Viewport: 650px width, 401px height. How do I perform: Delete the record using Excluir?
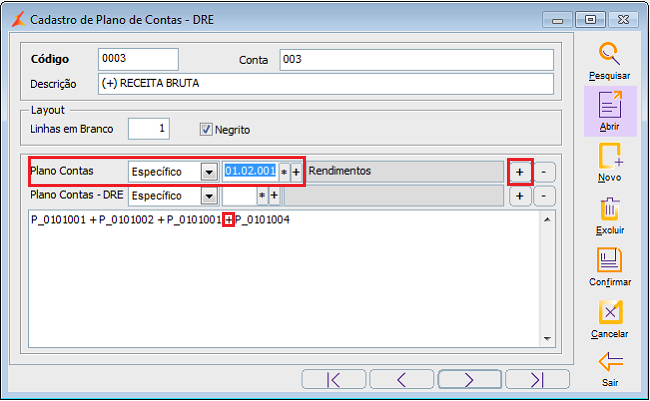[610, 216]
